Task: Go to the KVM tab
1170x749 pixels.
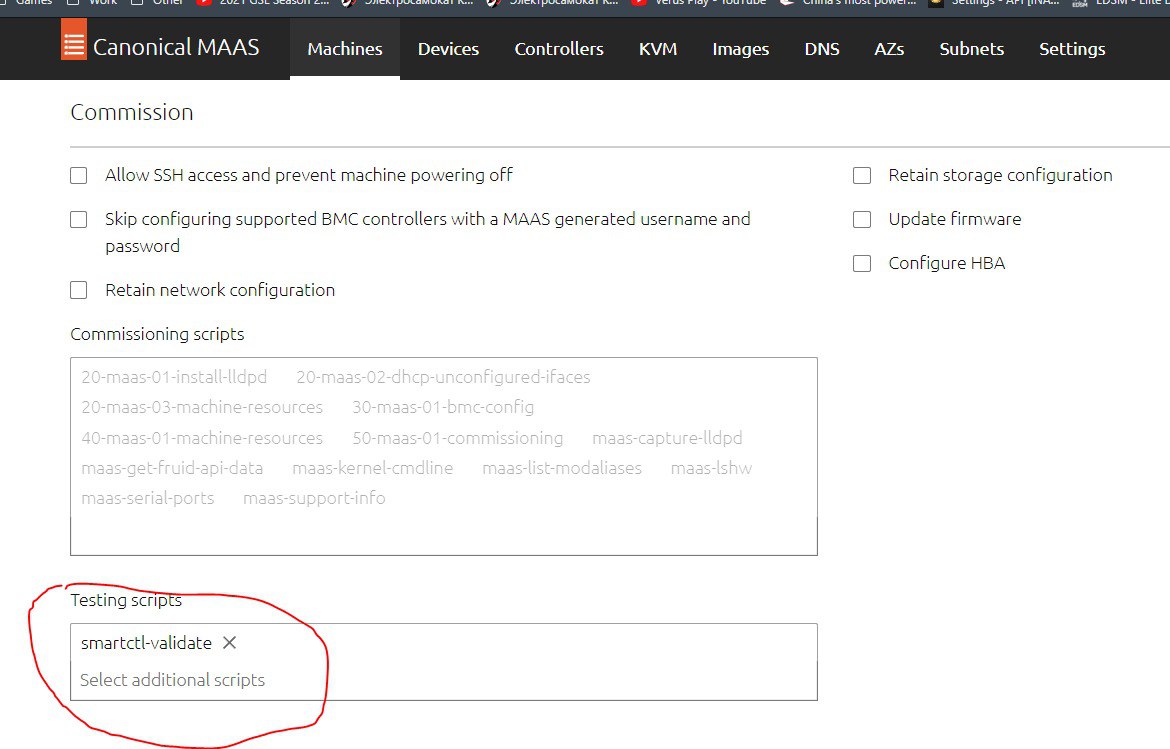Action: coord(657,49)
